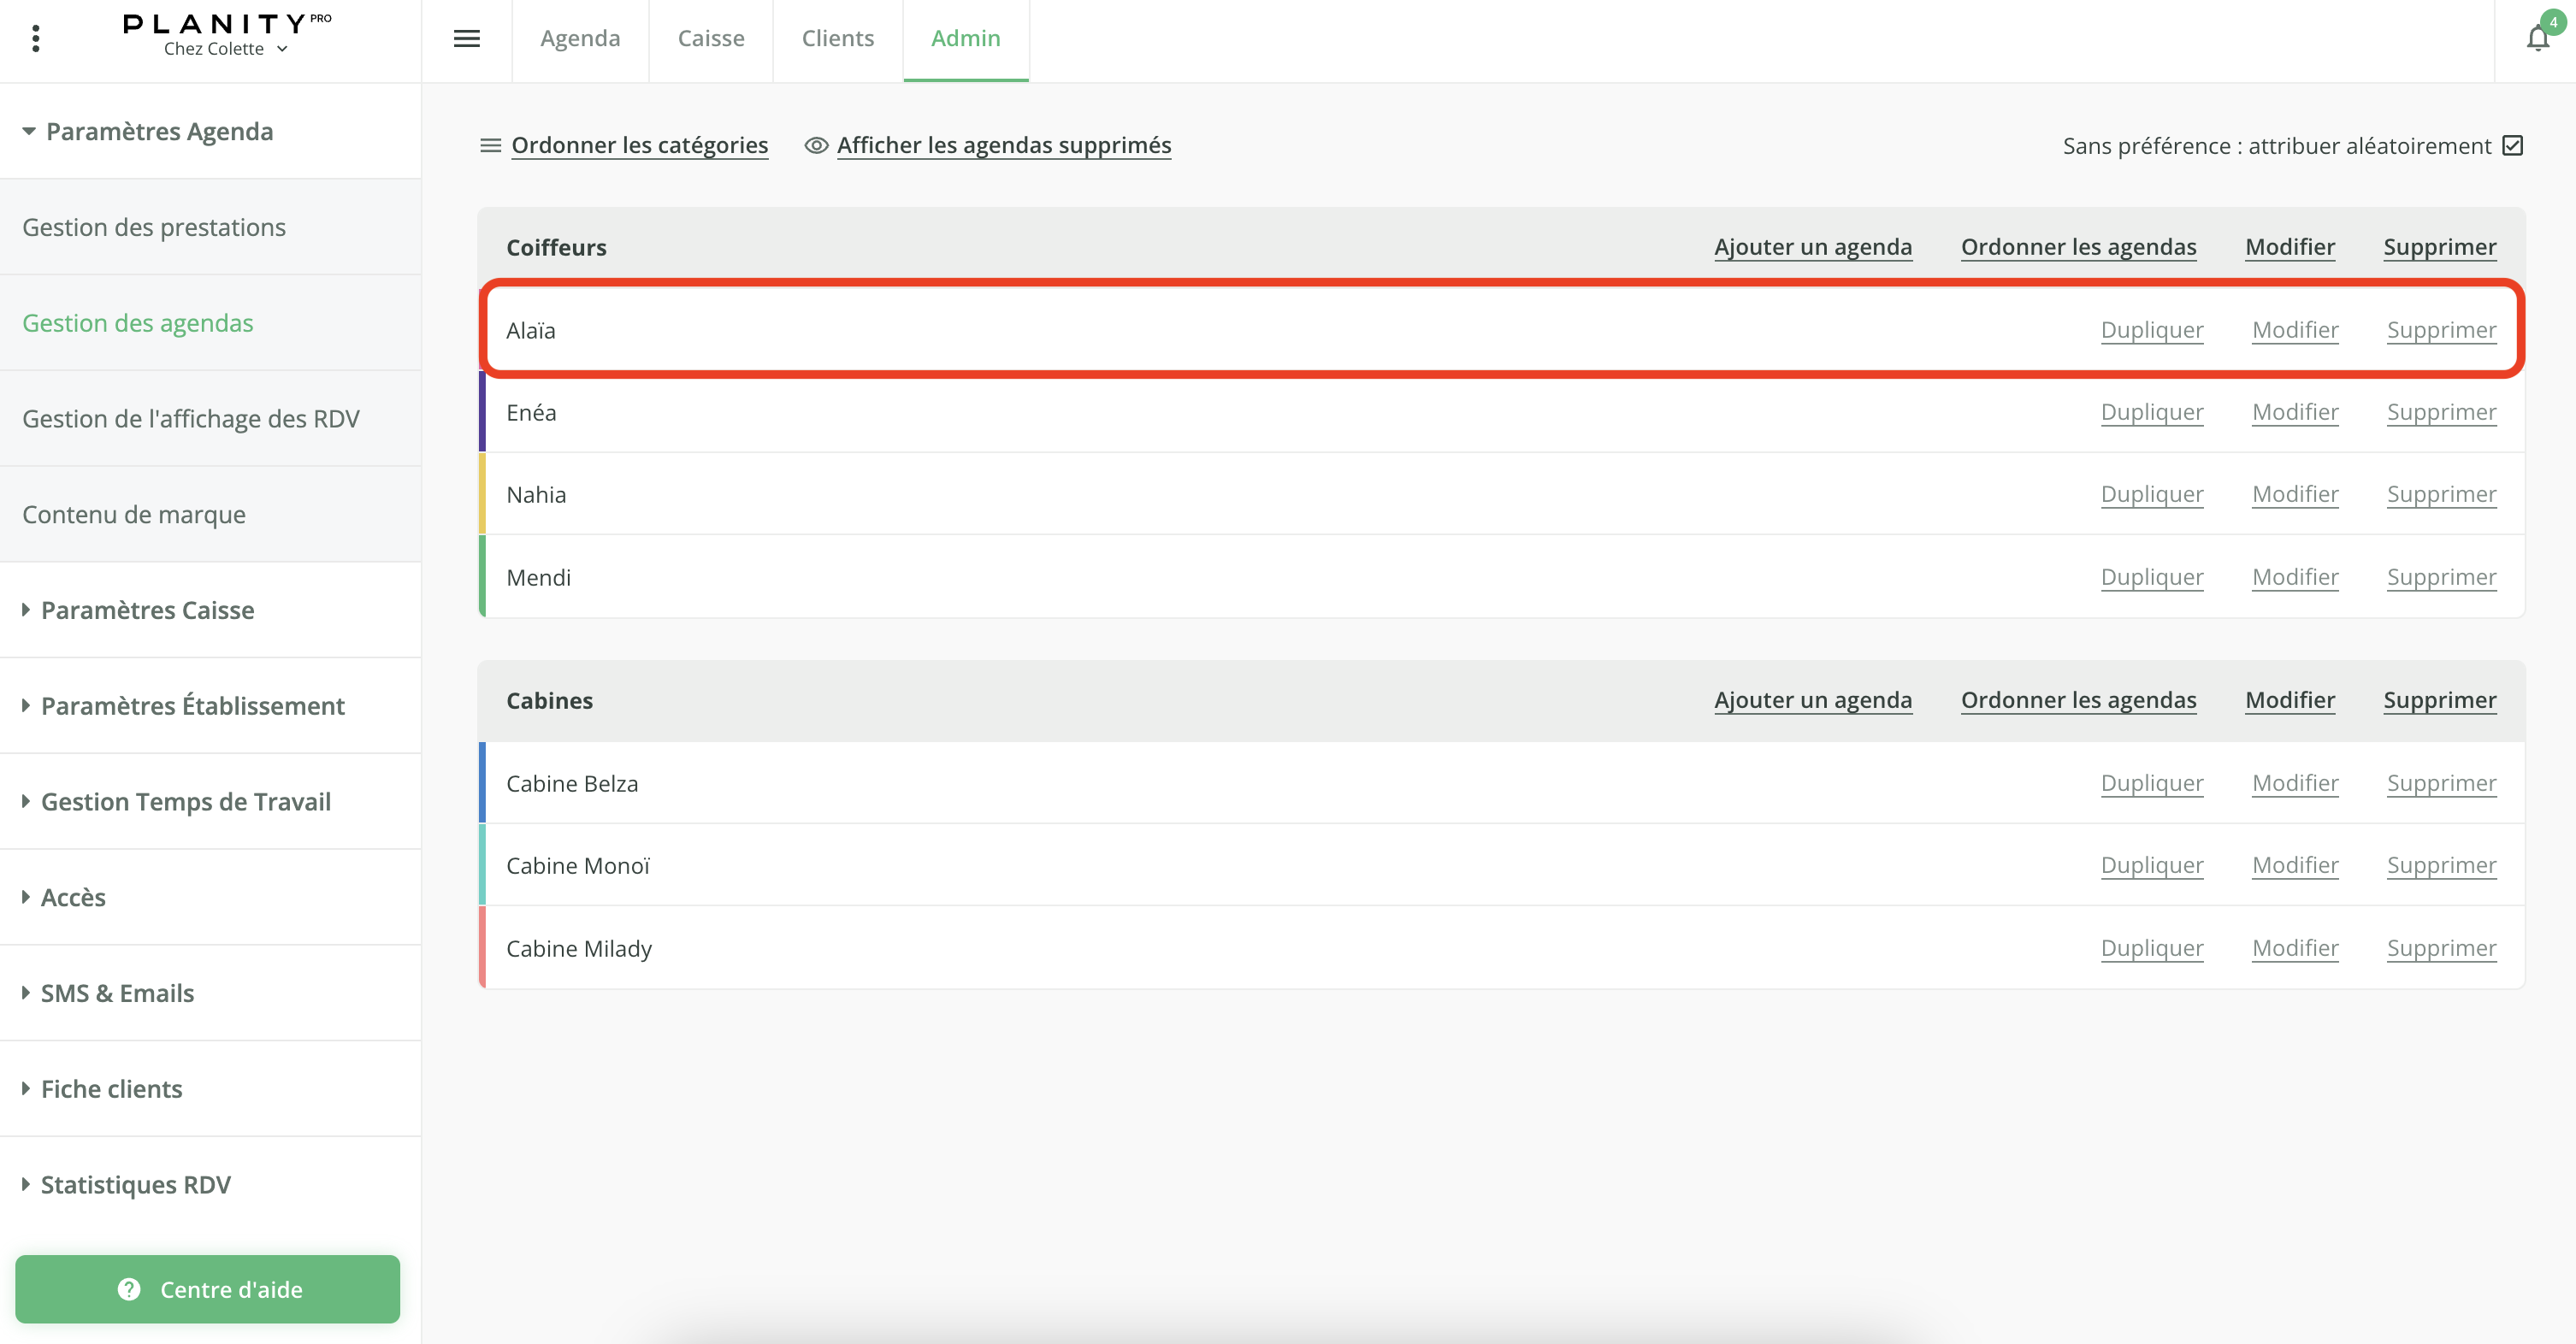The width and height of the screenshot is (2576, 1344).
Task: Open the three-dot vertical menu
Action: 36,38
